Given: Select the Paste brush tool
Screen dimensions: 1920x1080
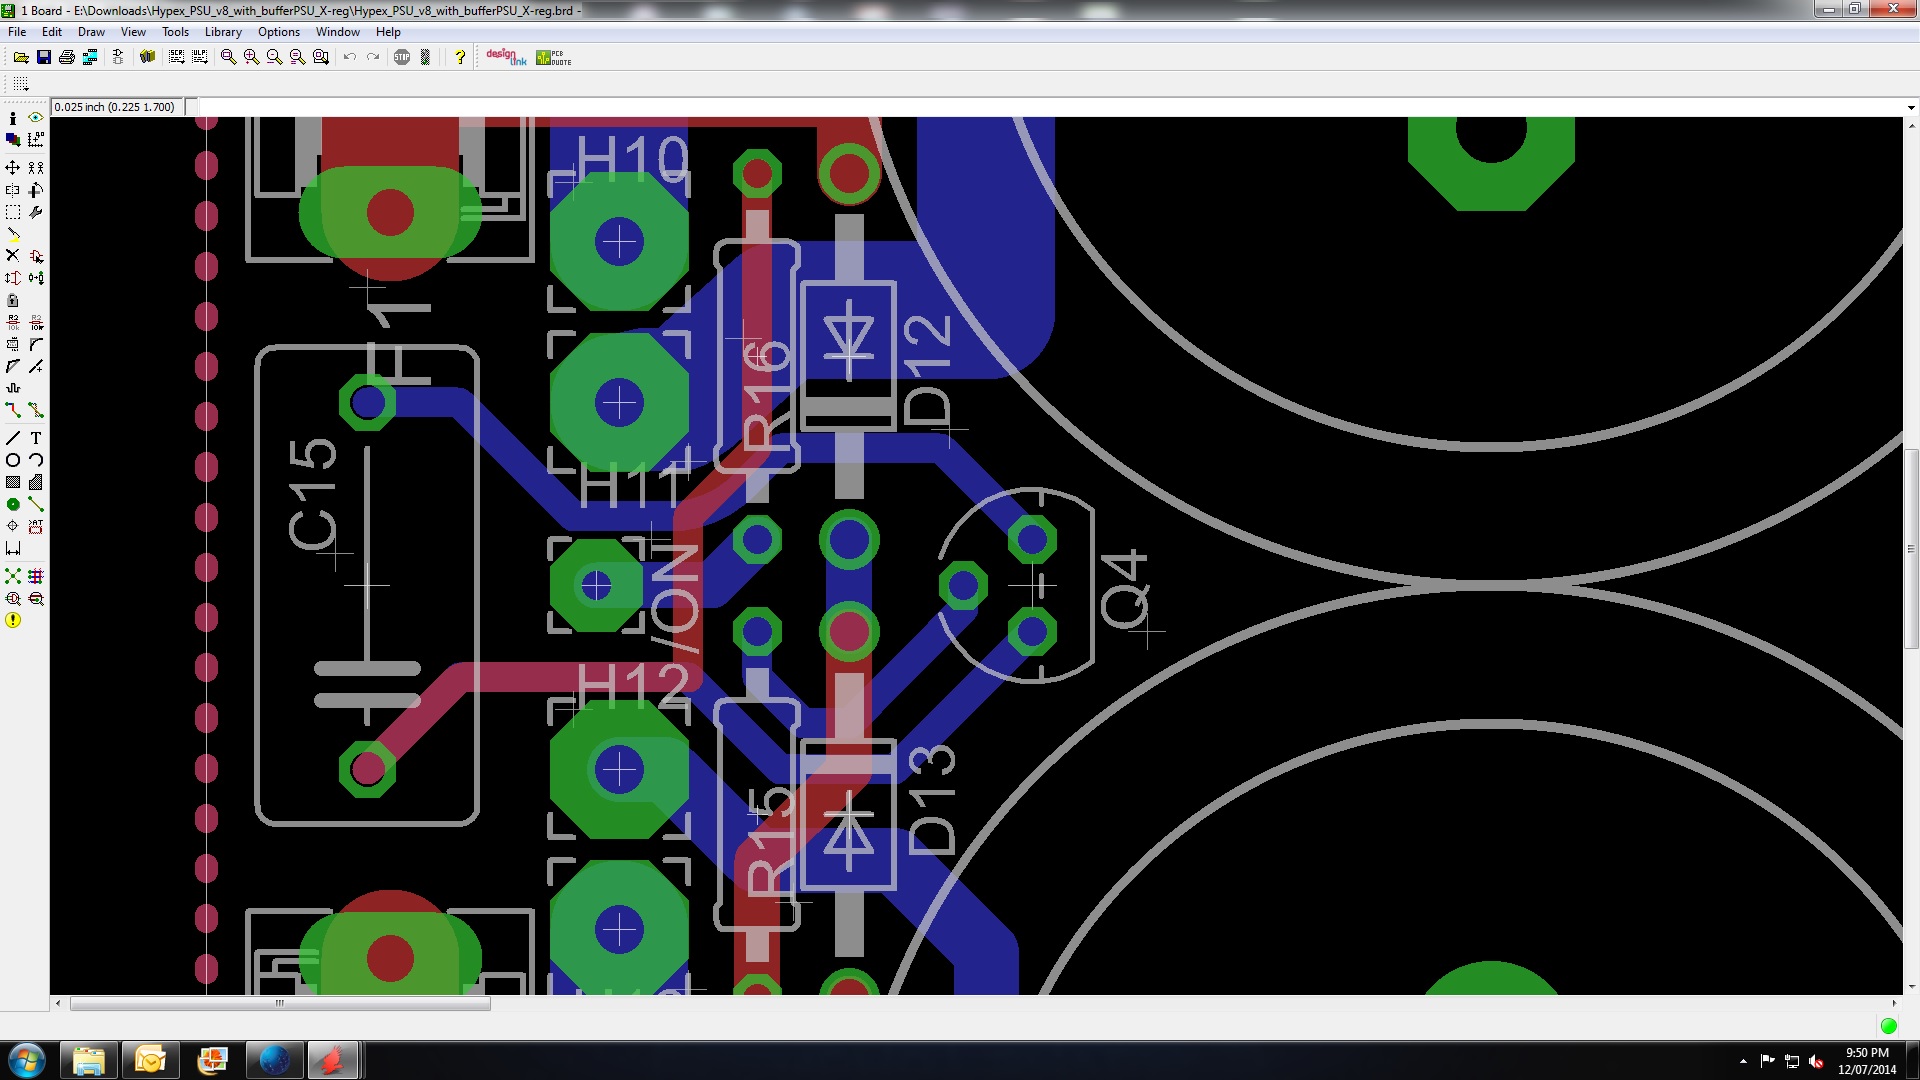Looking at the screenshot, I should pos(13,234).
